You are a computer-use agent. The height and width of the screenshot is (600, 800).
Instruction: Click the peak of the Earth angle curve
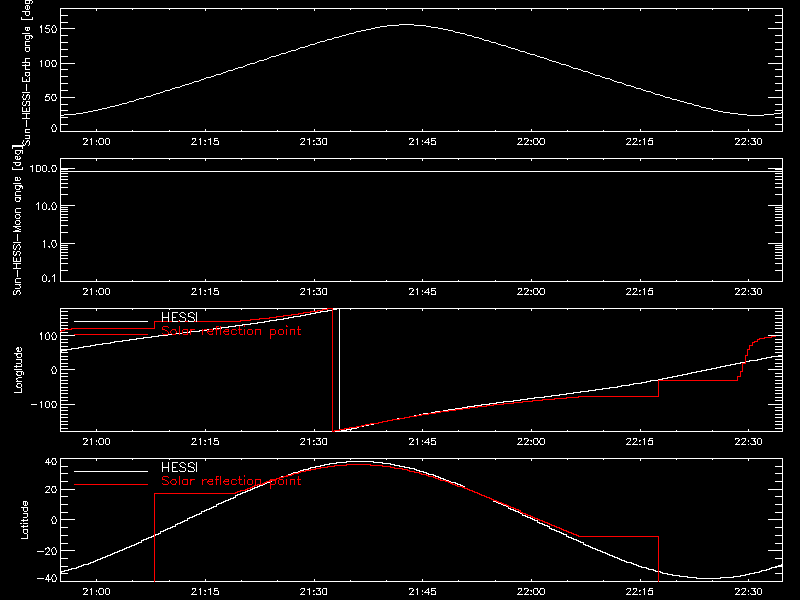click(407, 24)
